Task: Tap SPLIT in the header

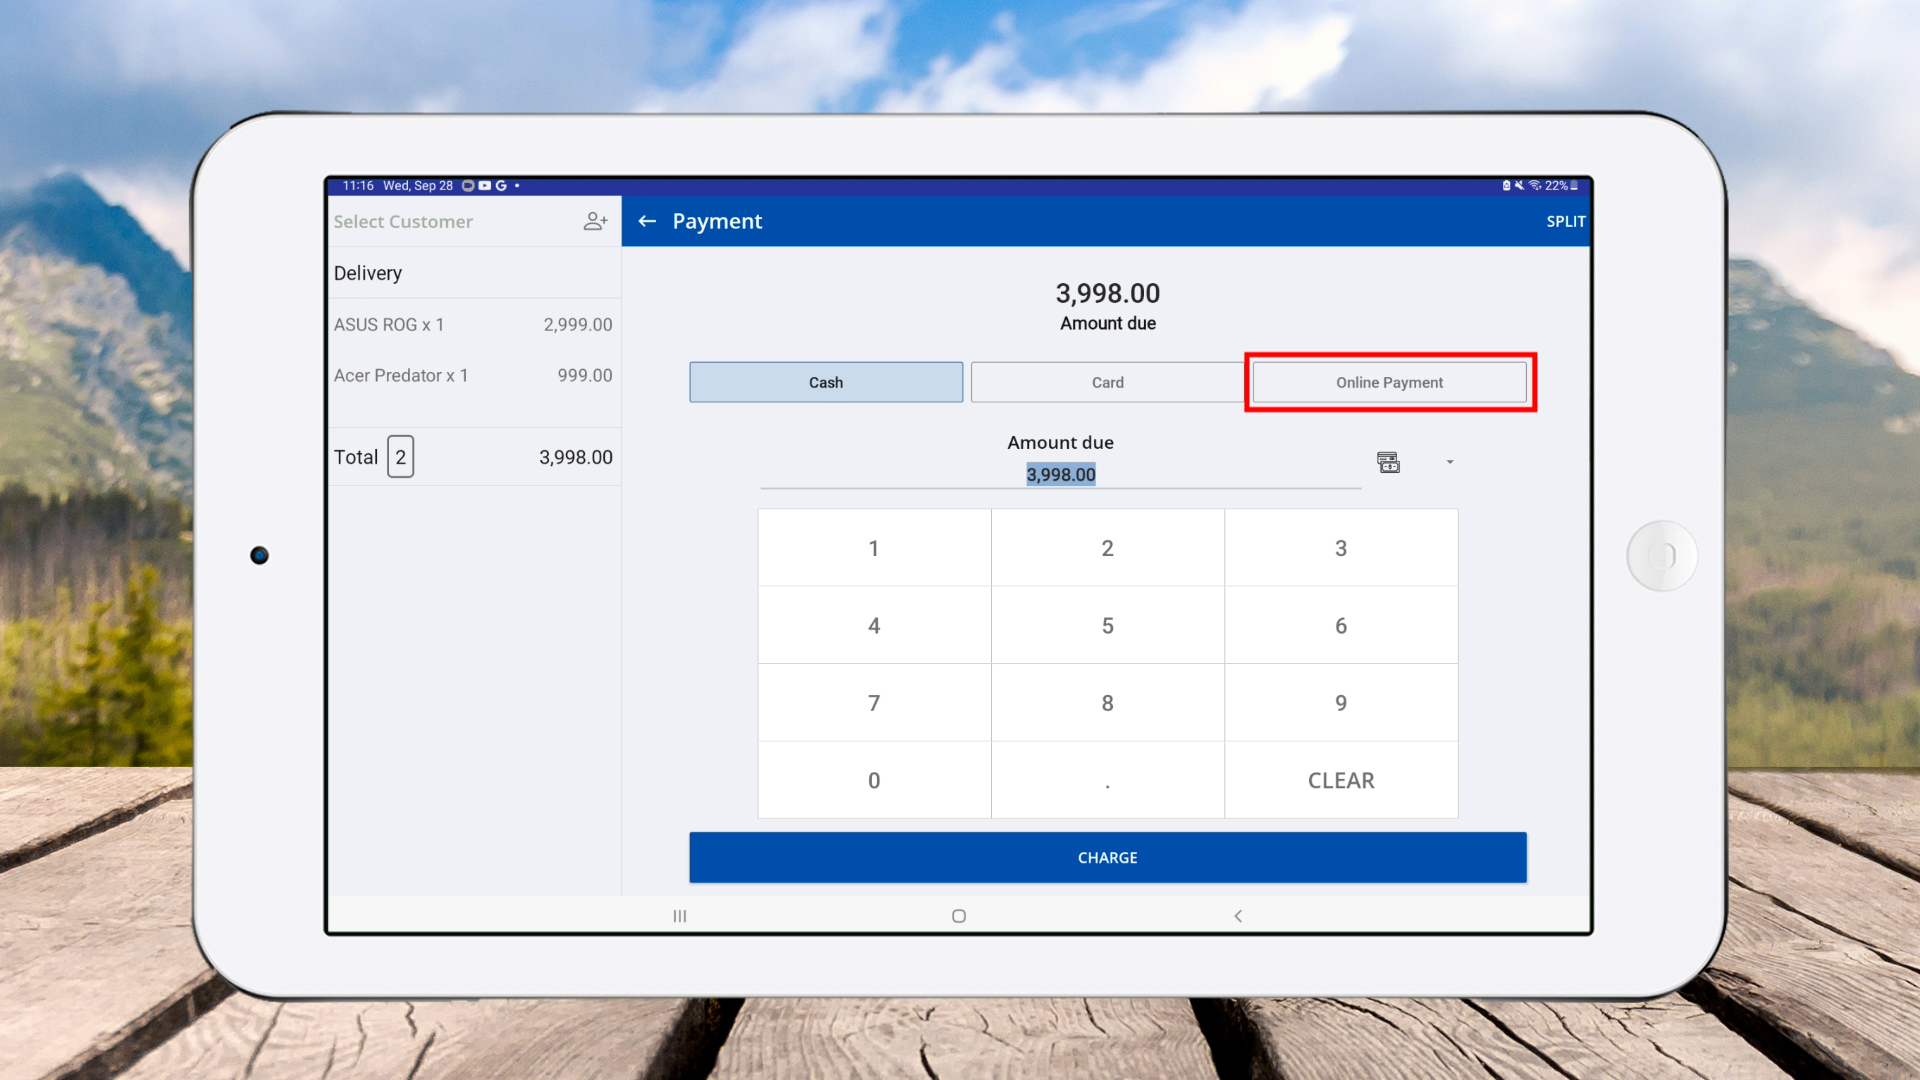Action: (x=1565, y=221)
